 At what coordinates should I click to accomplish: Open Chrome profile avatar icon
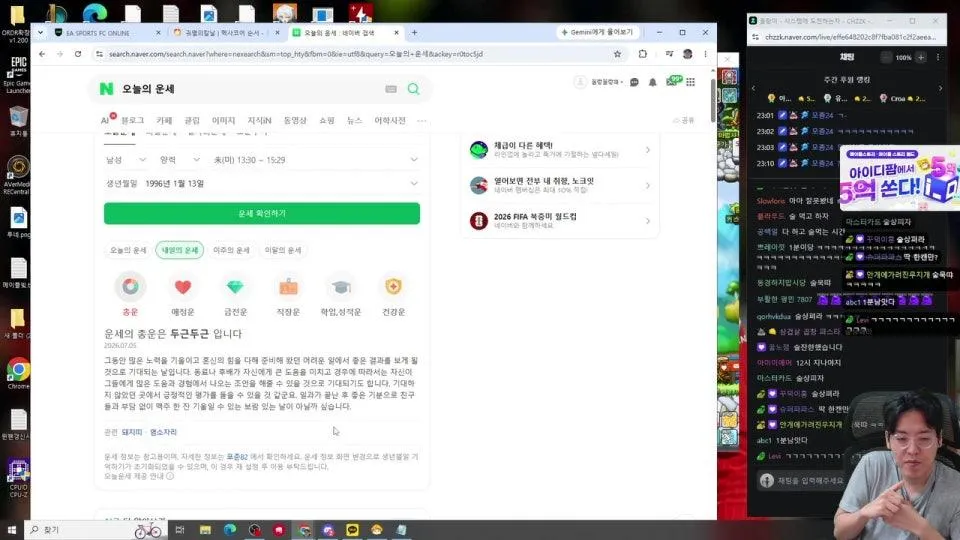(688, 54)
